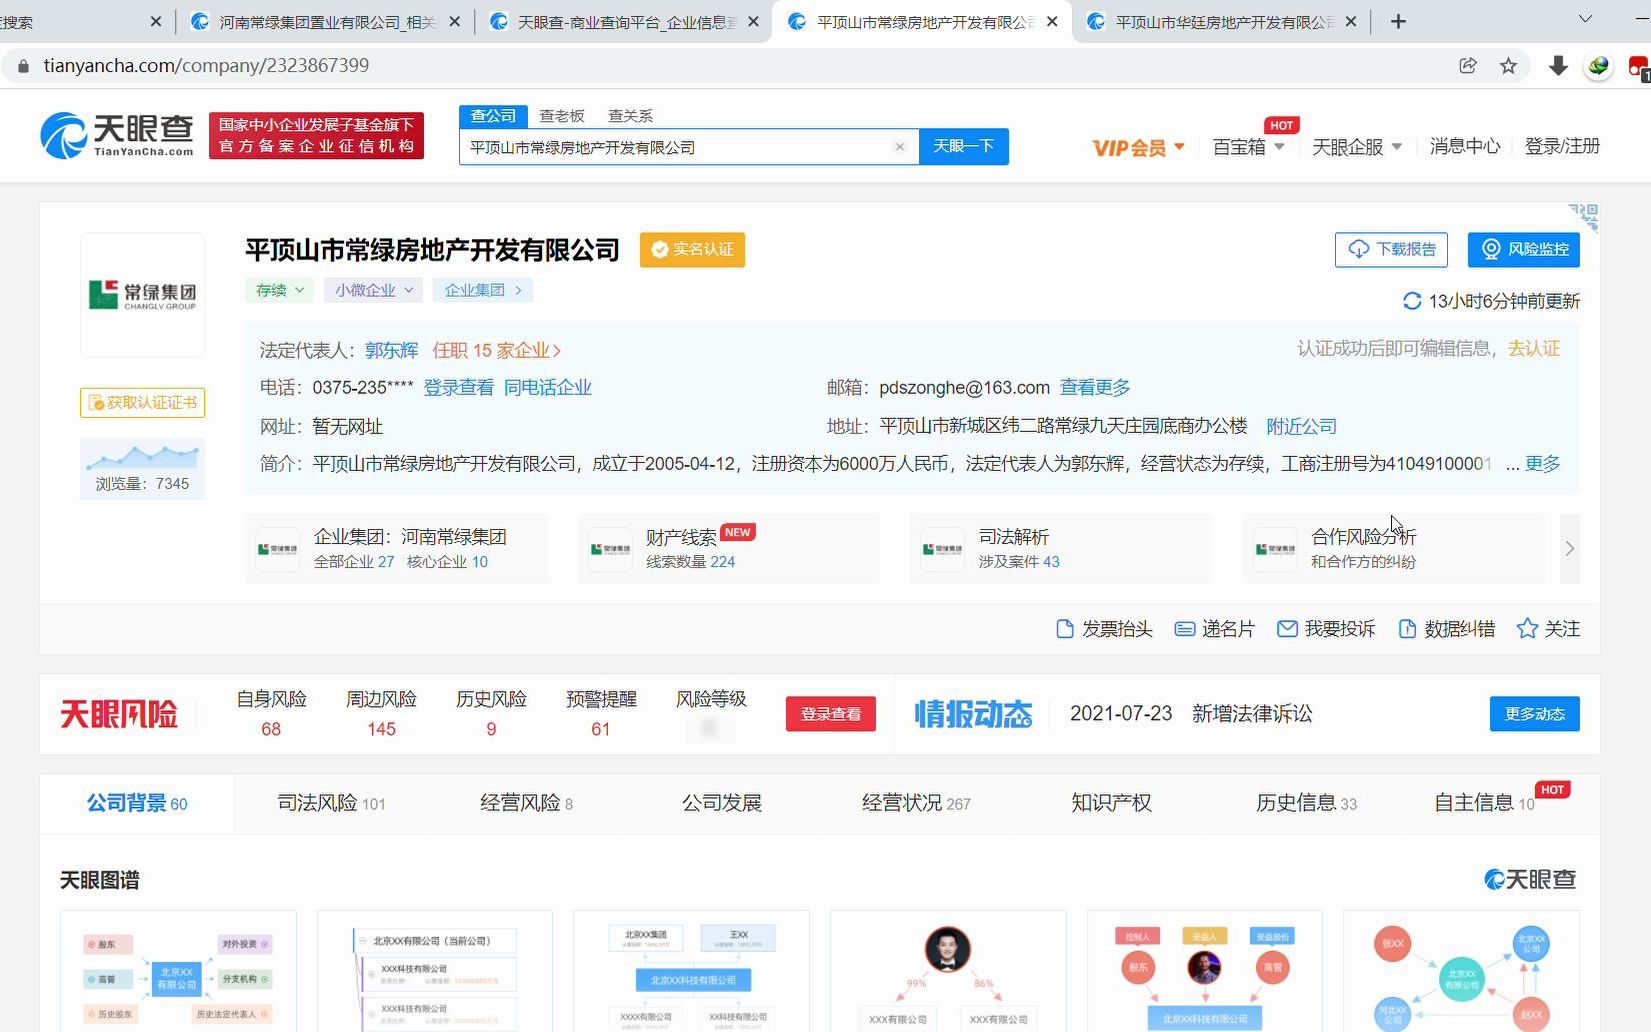Clear the search box with the X icon
This screenshot has height=1032, width=1651.
coord(899,147)
